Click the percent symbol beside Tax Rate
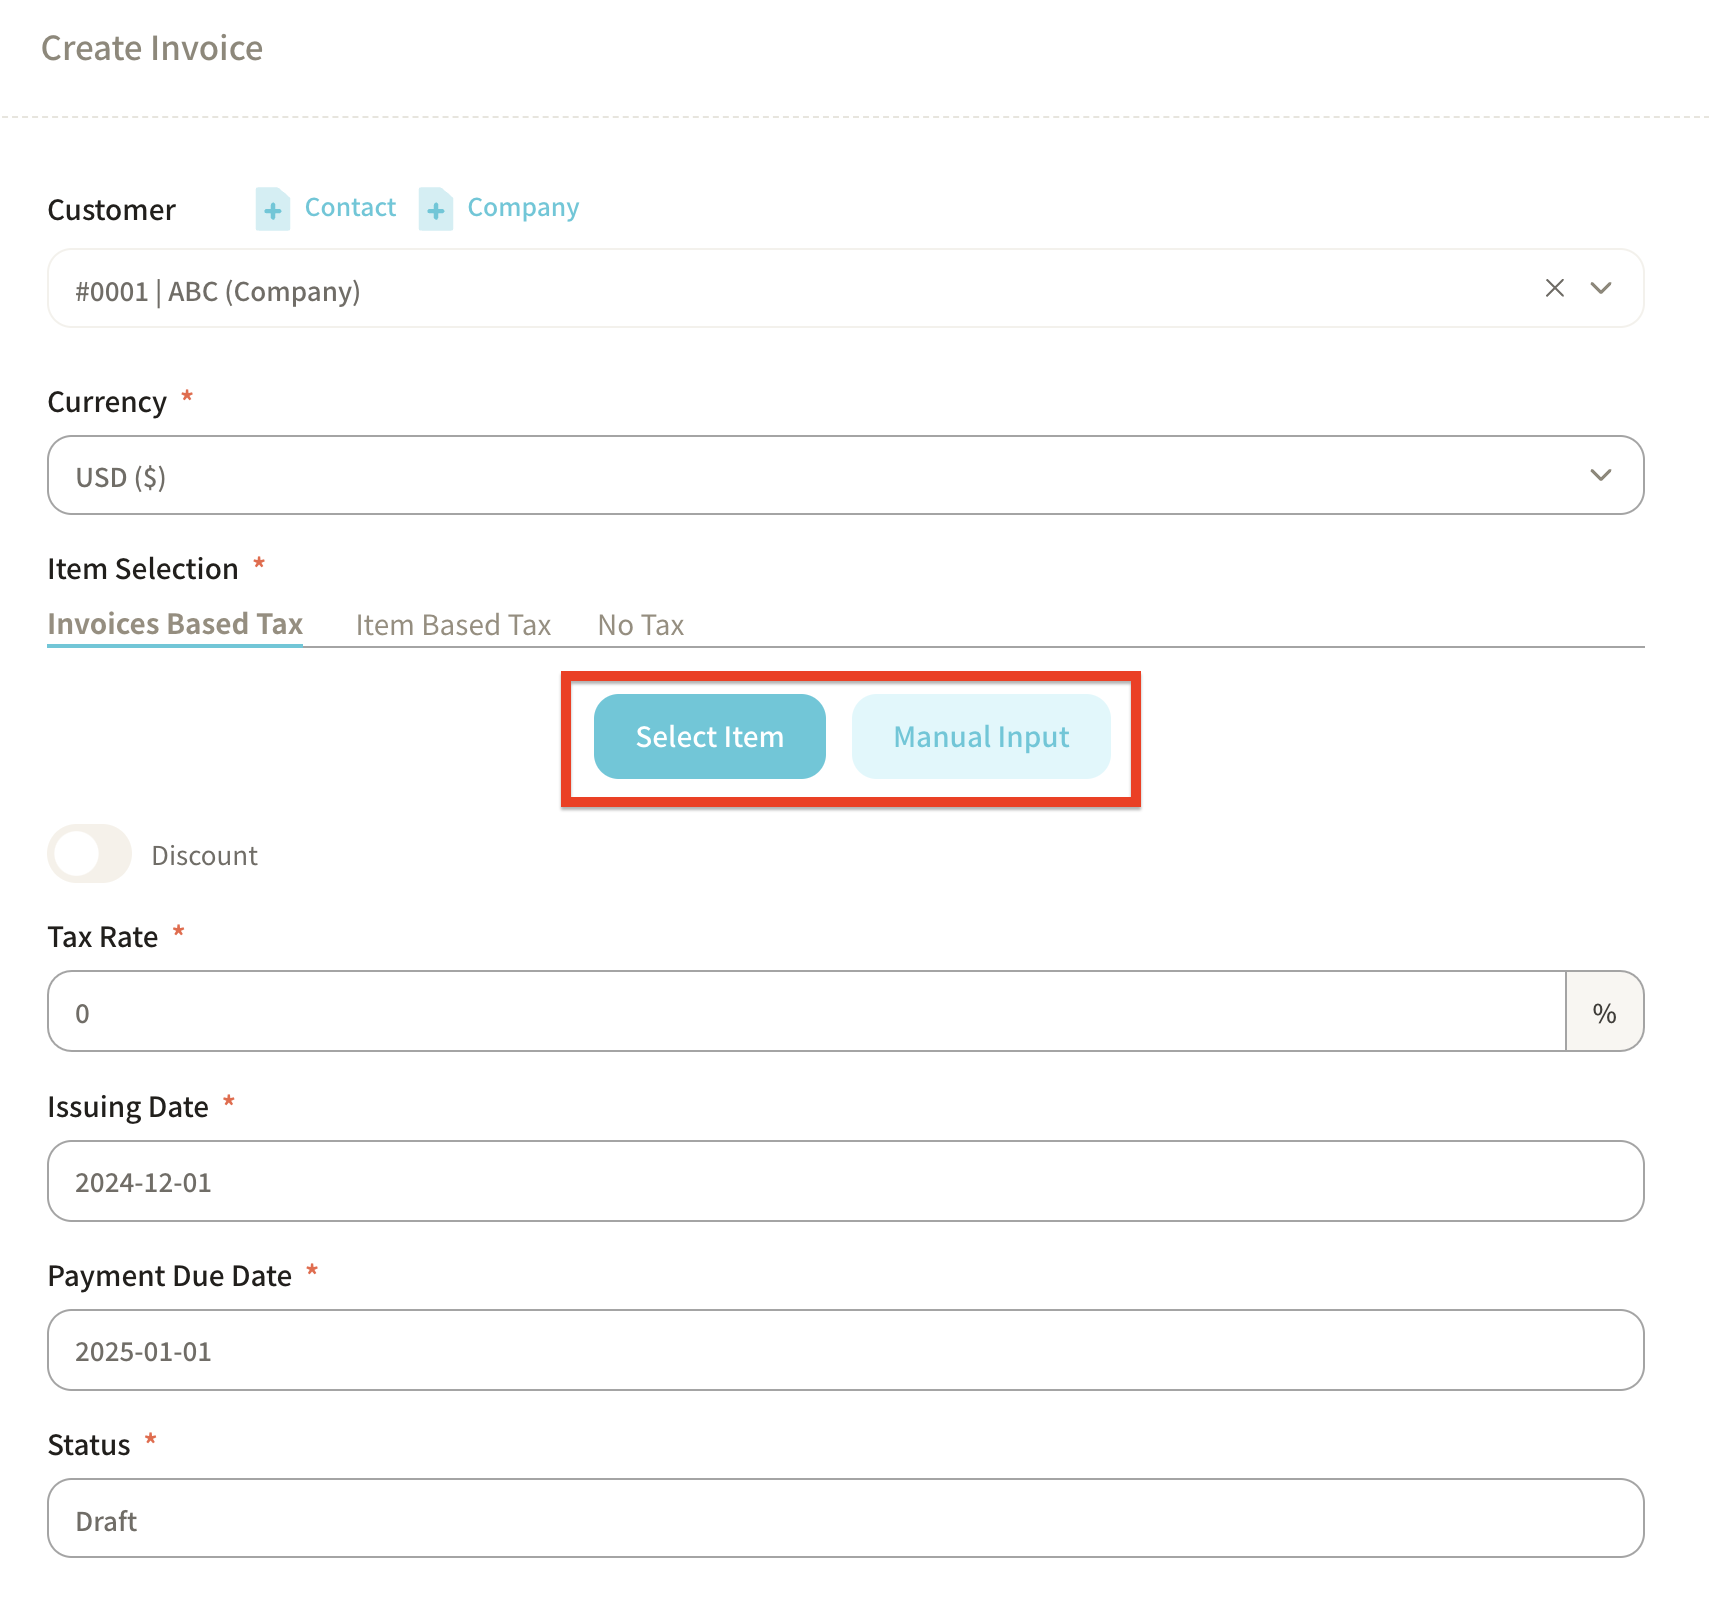This screenshot has height=1602, width=1709. pyautogui.click(x=1604, y=1012)
